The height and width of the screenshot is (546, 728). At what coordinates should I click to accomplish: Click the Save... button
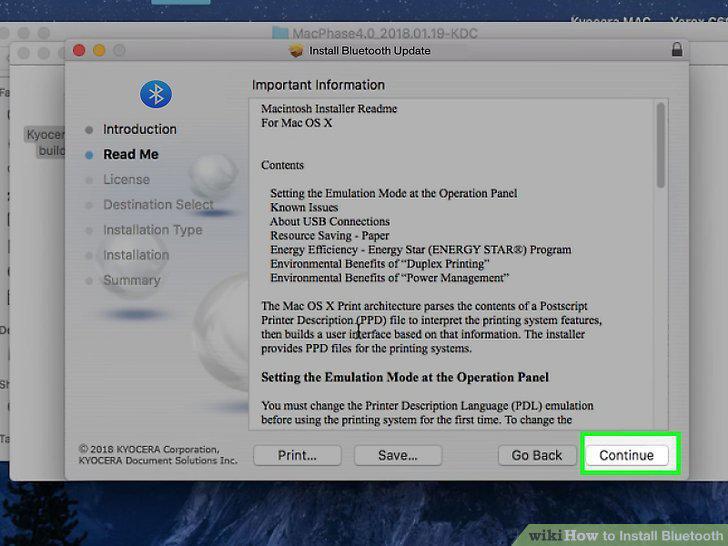click(398, 455)
